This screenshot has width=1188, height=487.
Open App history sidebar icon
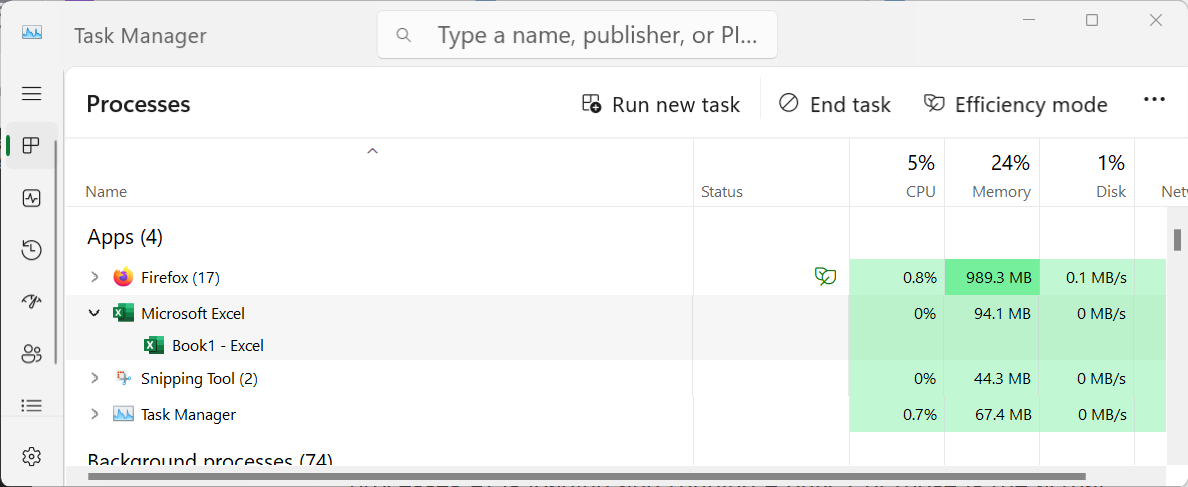point(31,250)
